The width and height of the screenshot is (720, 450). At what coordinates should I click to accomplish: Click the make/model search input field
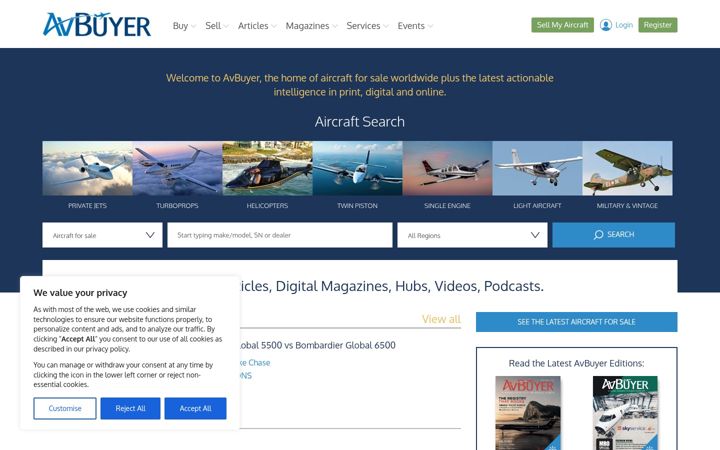(280, 235)
